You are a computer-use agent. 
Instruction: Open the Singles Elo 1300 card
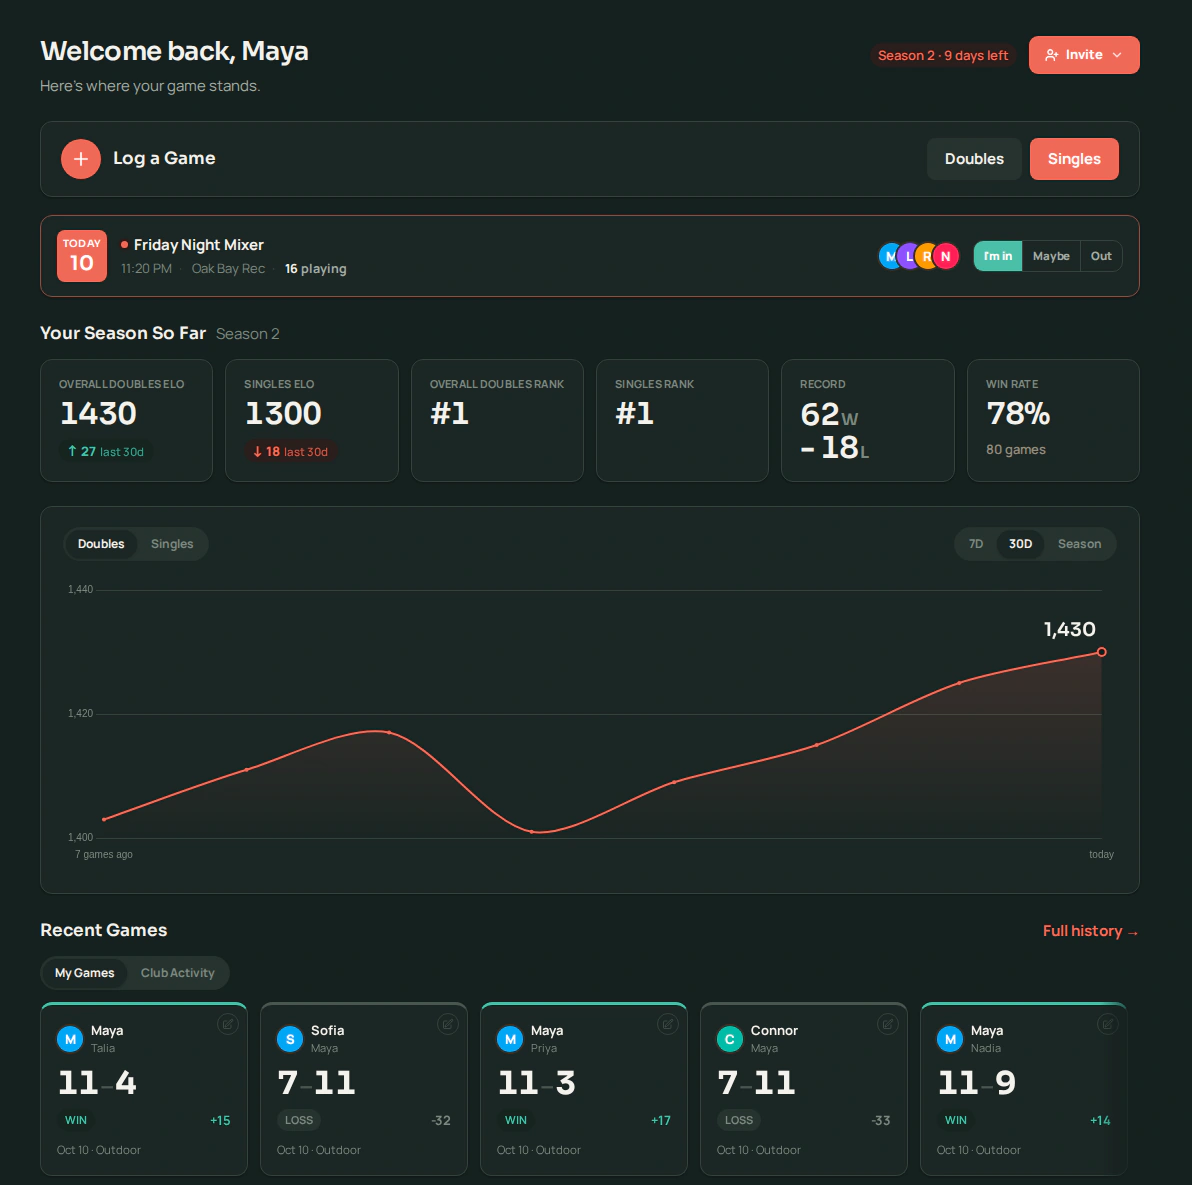pos(312,420)
